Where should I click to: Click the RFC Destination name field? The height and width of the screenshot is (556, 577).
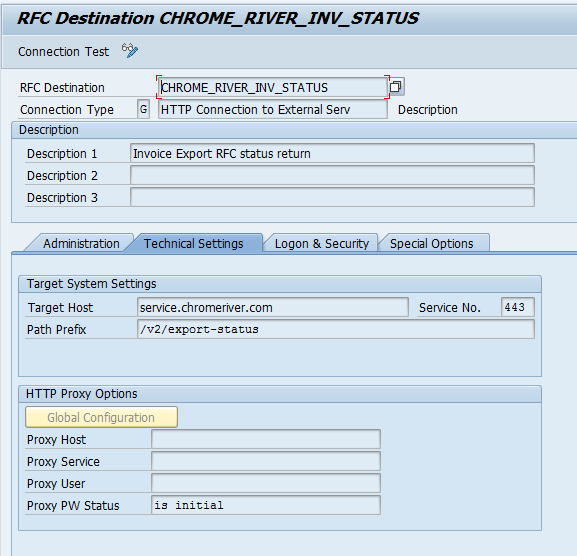coord(273,88)
